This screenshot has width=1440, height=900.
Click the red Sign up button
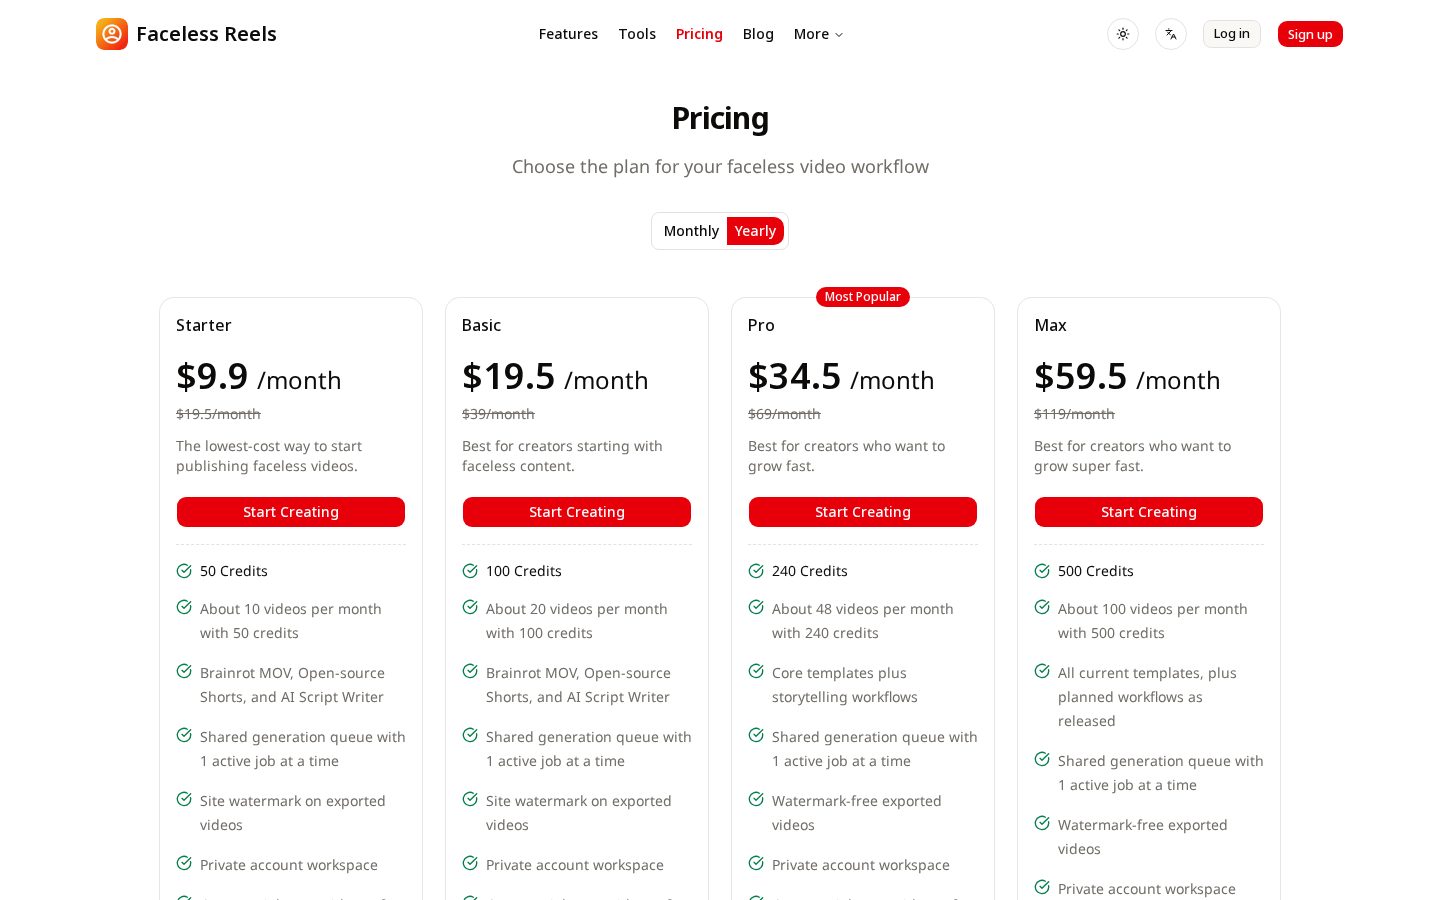[x=1310, y=34]
